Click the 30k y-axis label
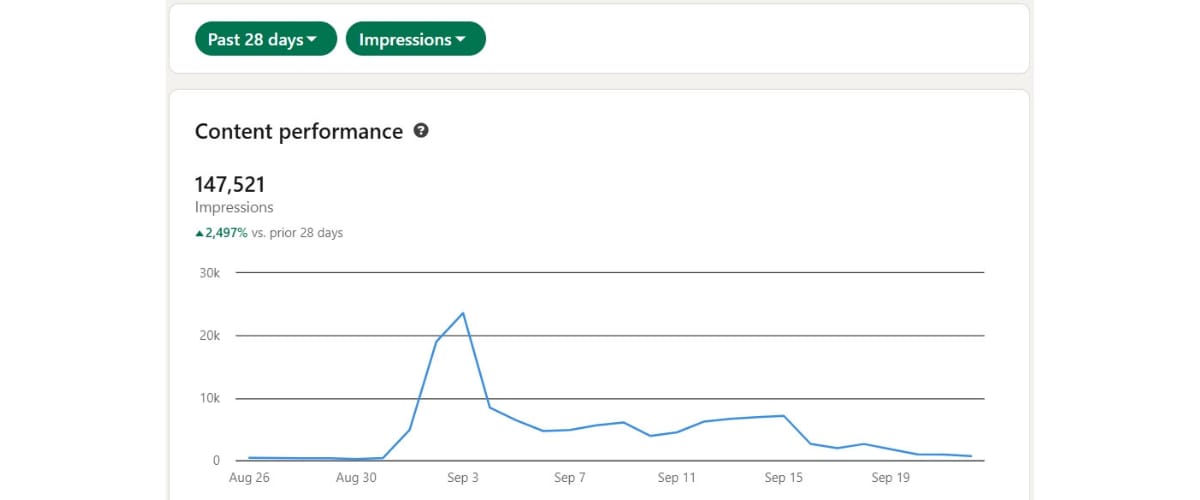 pos(208,273)
